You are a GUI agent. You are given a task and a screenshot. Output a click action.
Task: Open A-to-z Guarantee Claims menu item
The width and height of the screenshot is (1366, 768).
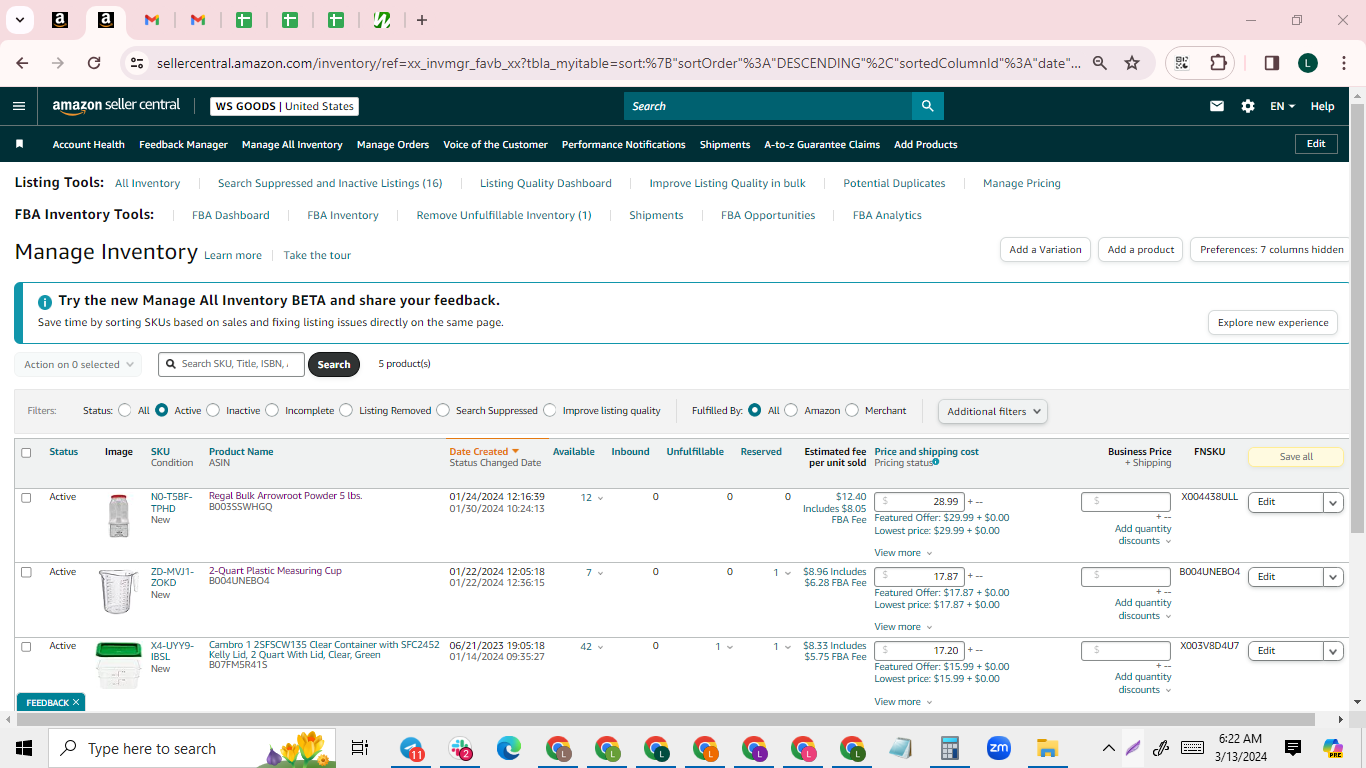pos(822,144)
